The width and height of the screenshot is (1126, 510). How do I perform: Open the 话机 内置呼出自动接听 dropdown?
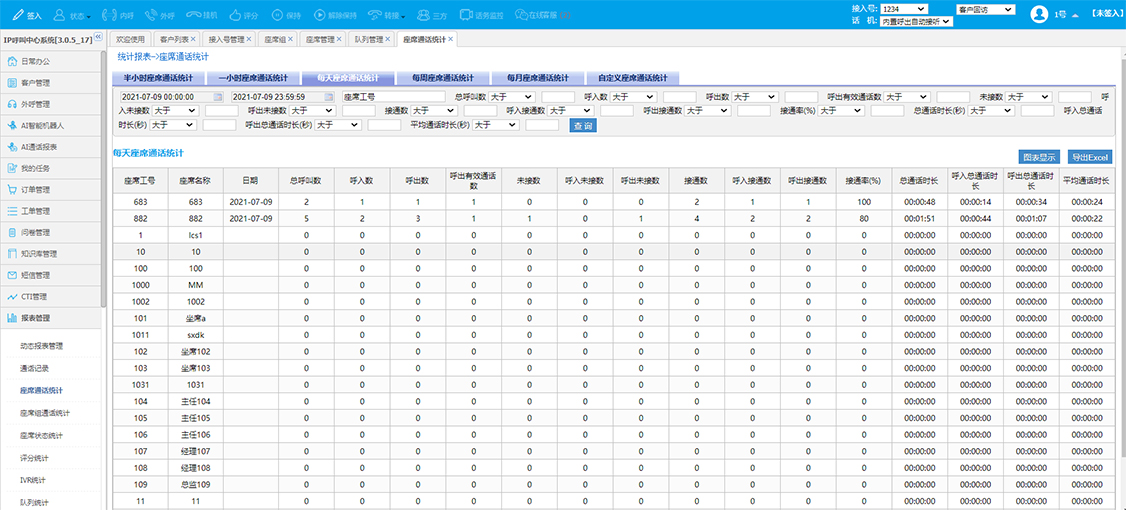click(916, 21)
